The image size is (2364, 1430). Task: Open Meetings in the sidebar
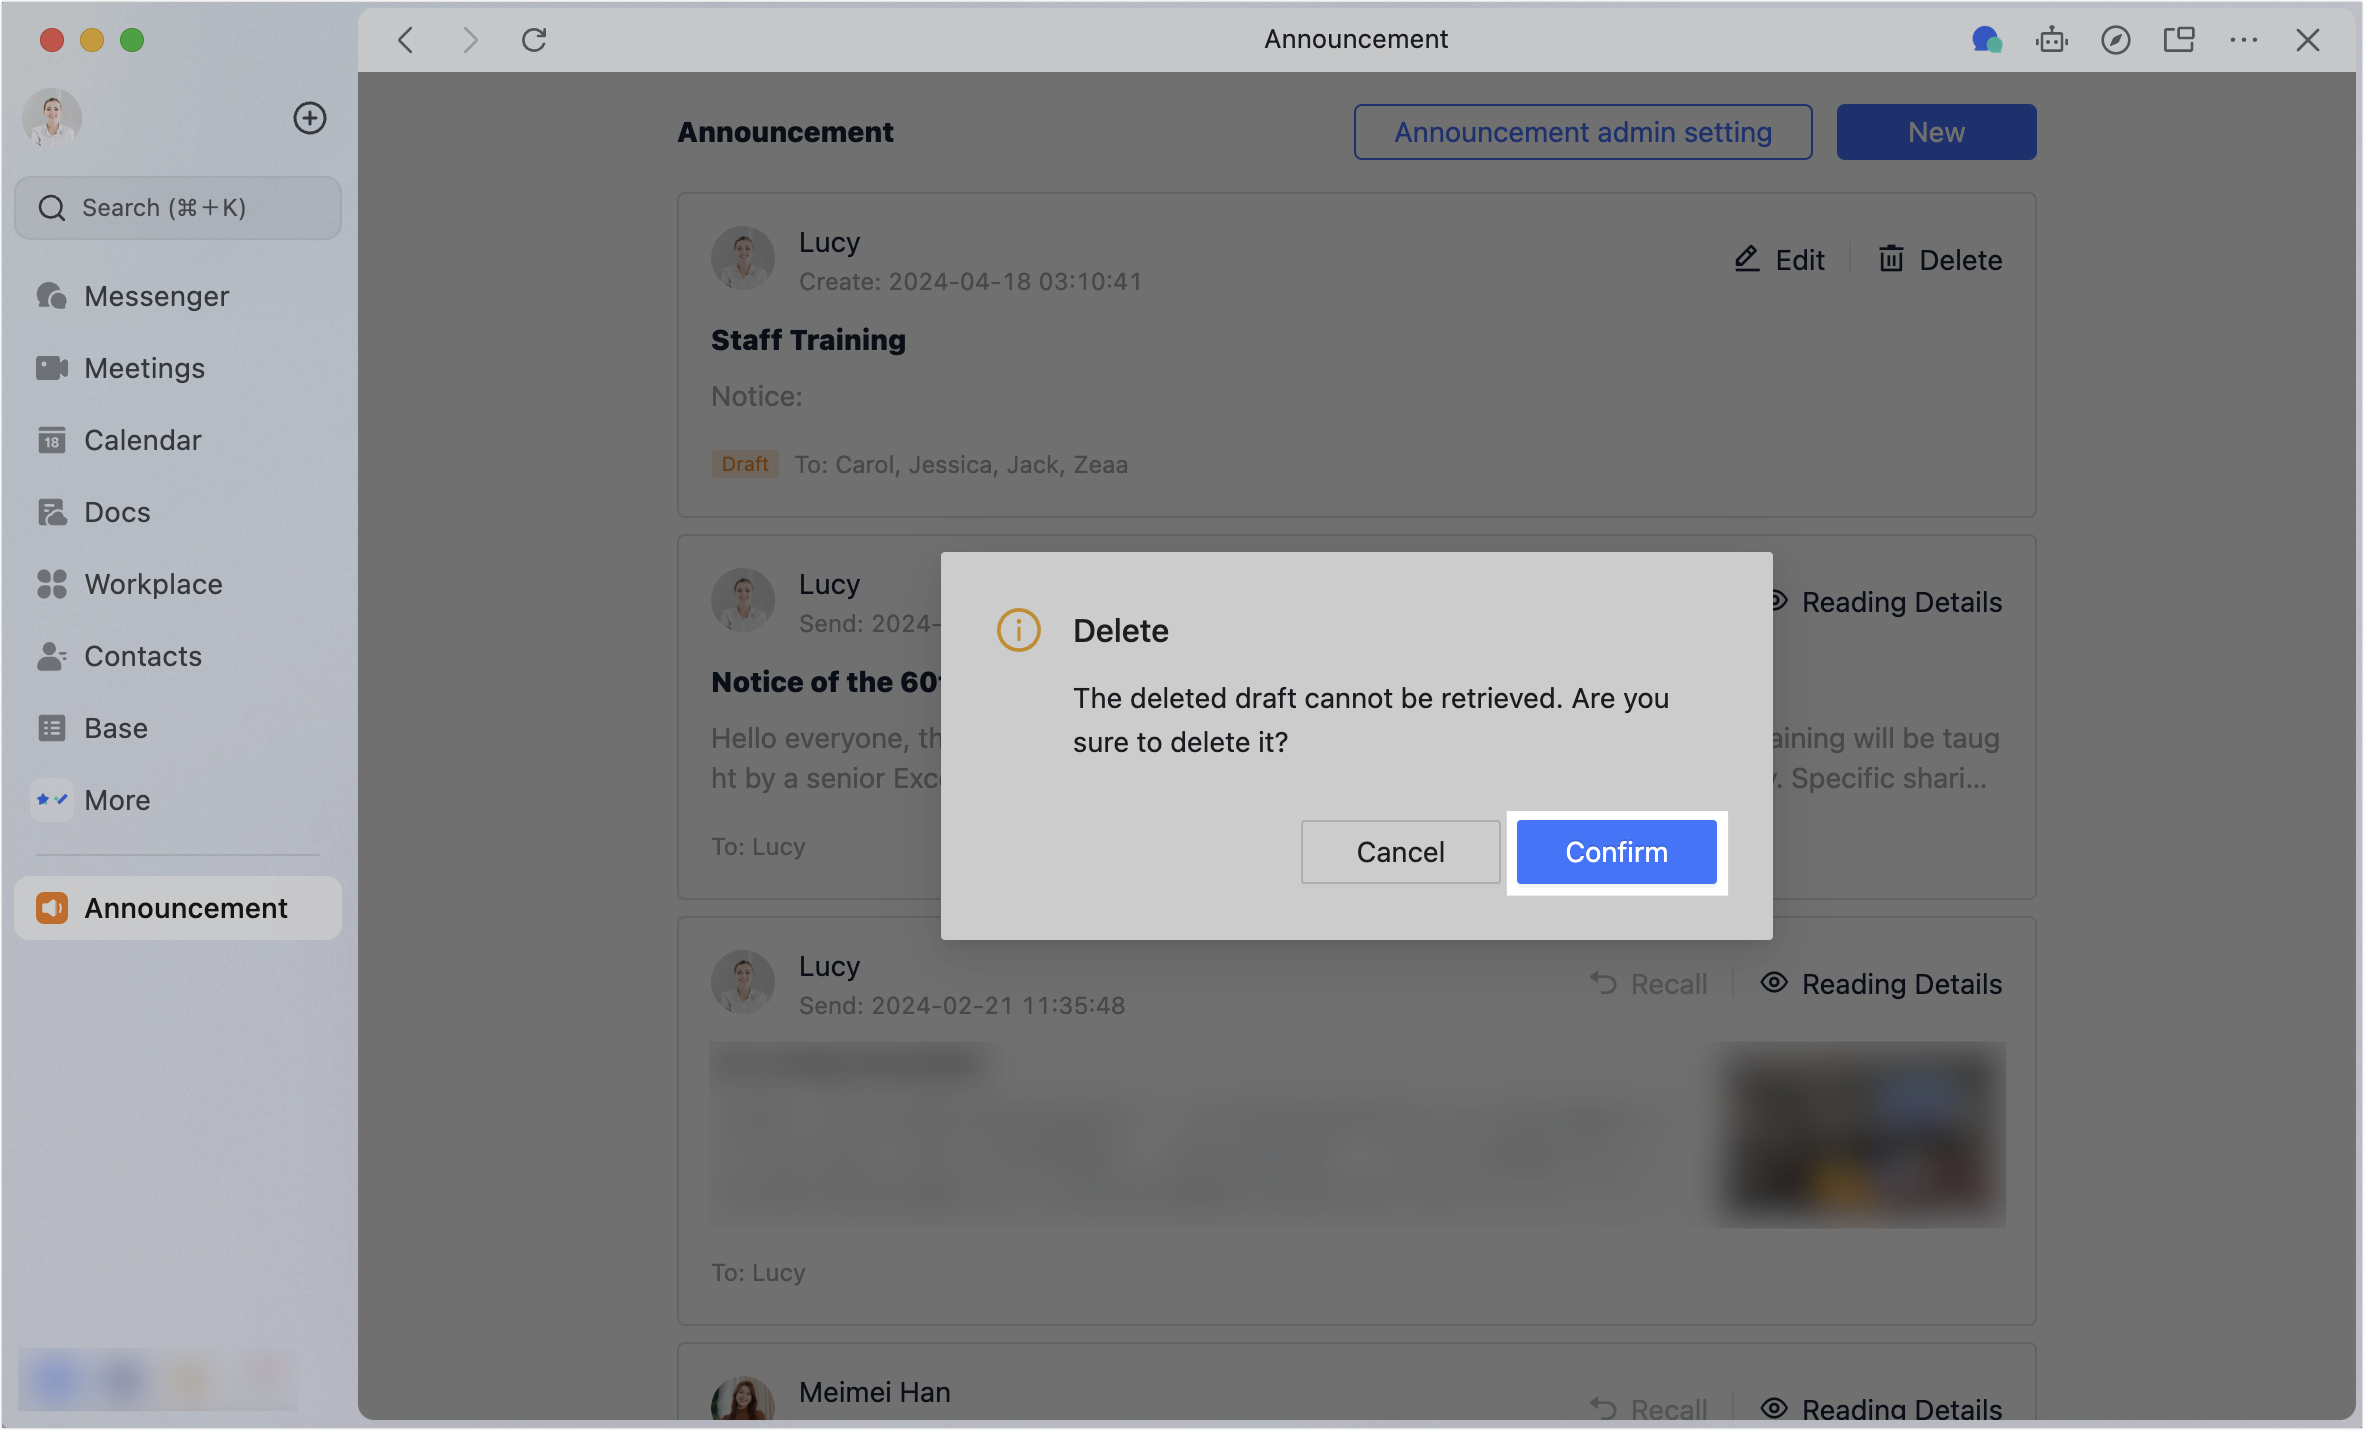point(144,368)
